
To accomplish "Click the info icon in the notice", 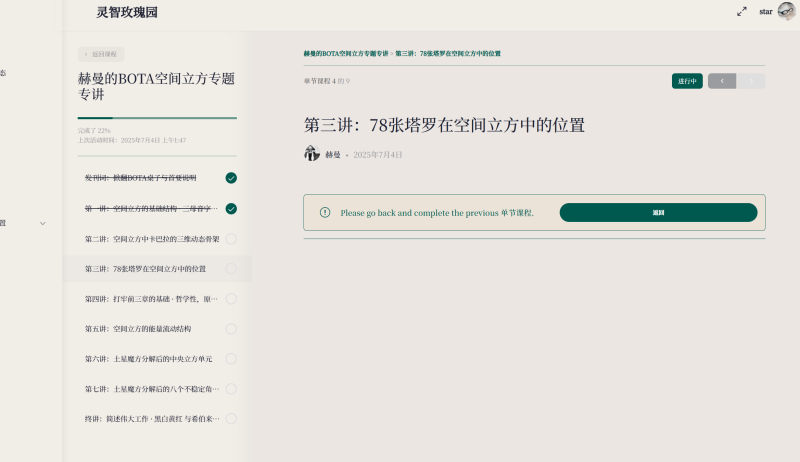I will point(325,213).
